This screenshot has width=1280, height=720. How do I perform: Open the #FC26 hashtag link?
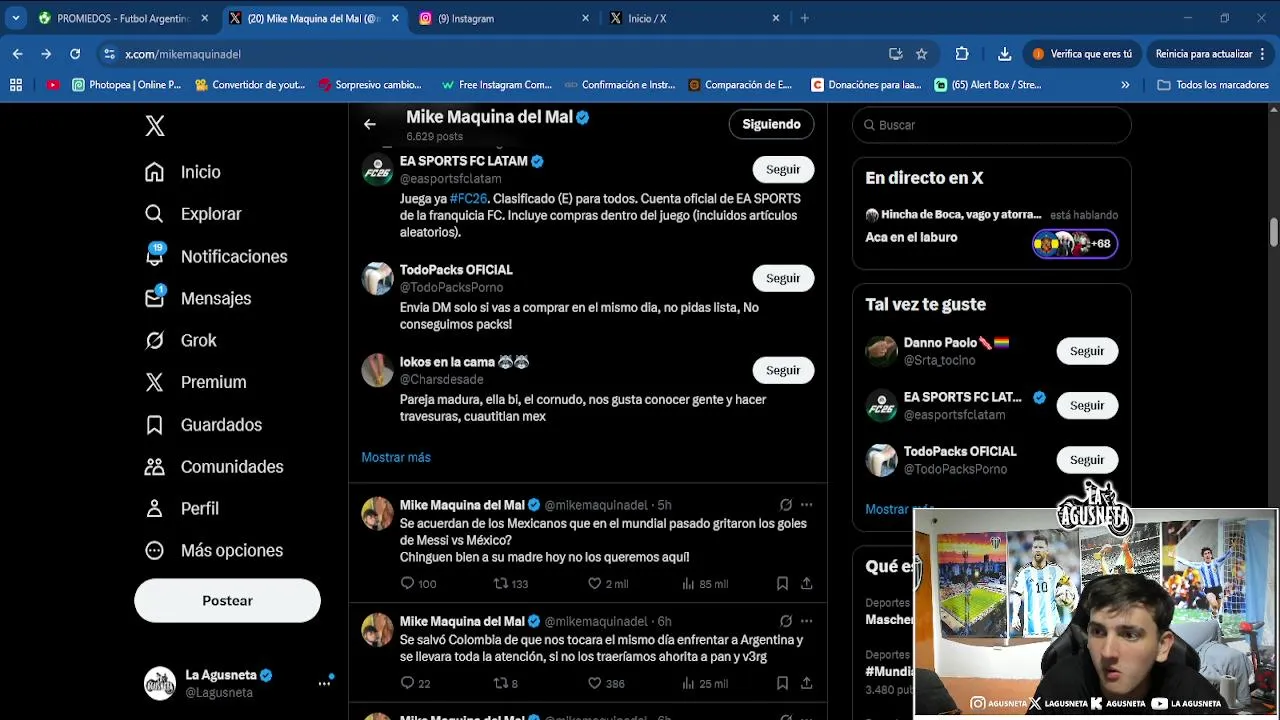[x=468, y=199]
